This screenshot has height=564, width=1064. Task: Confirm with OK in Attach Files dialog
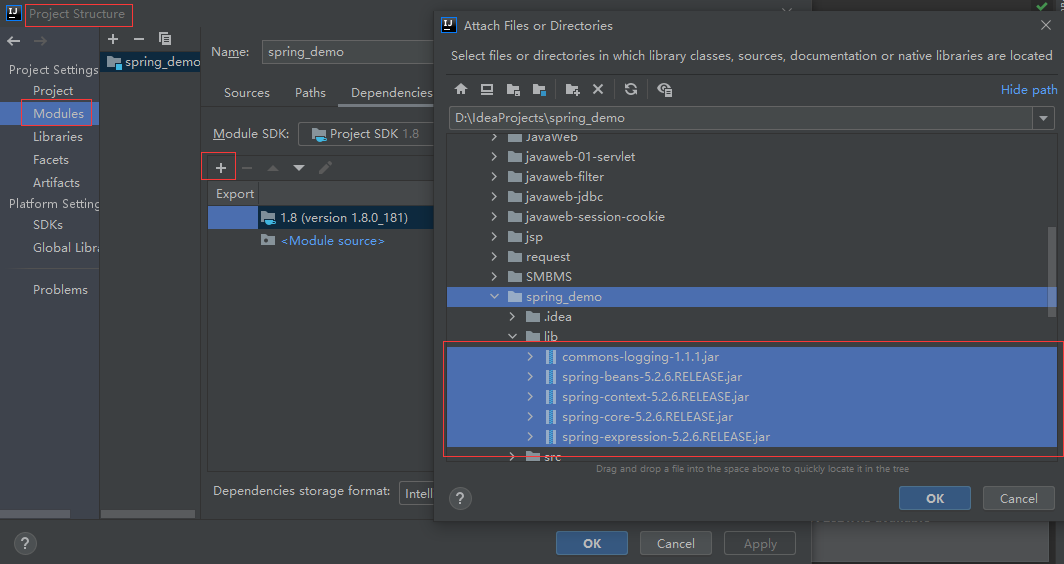point(934,498)
